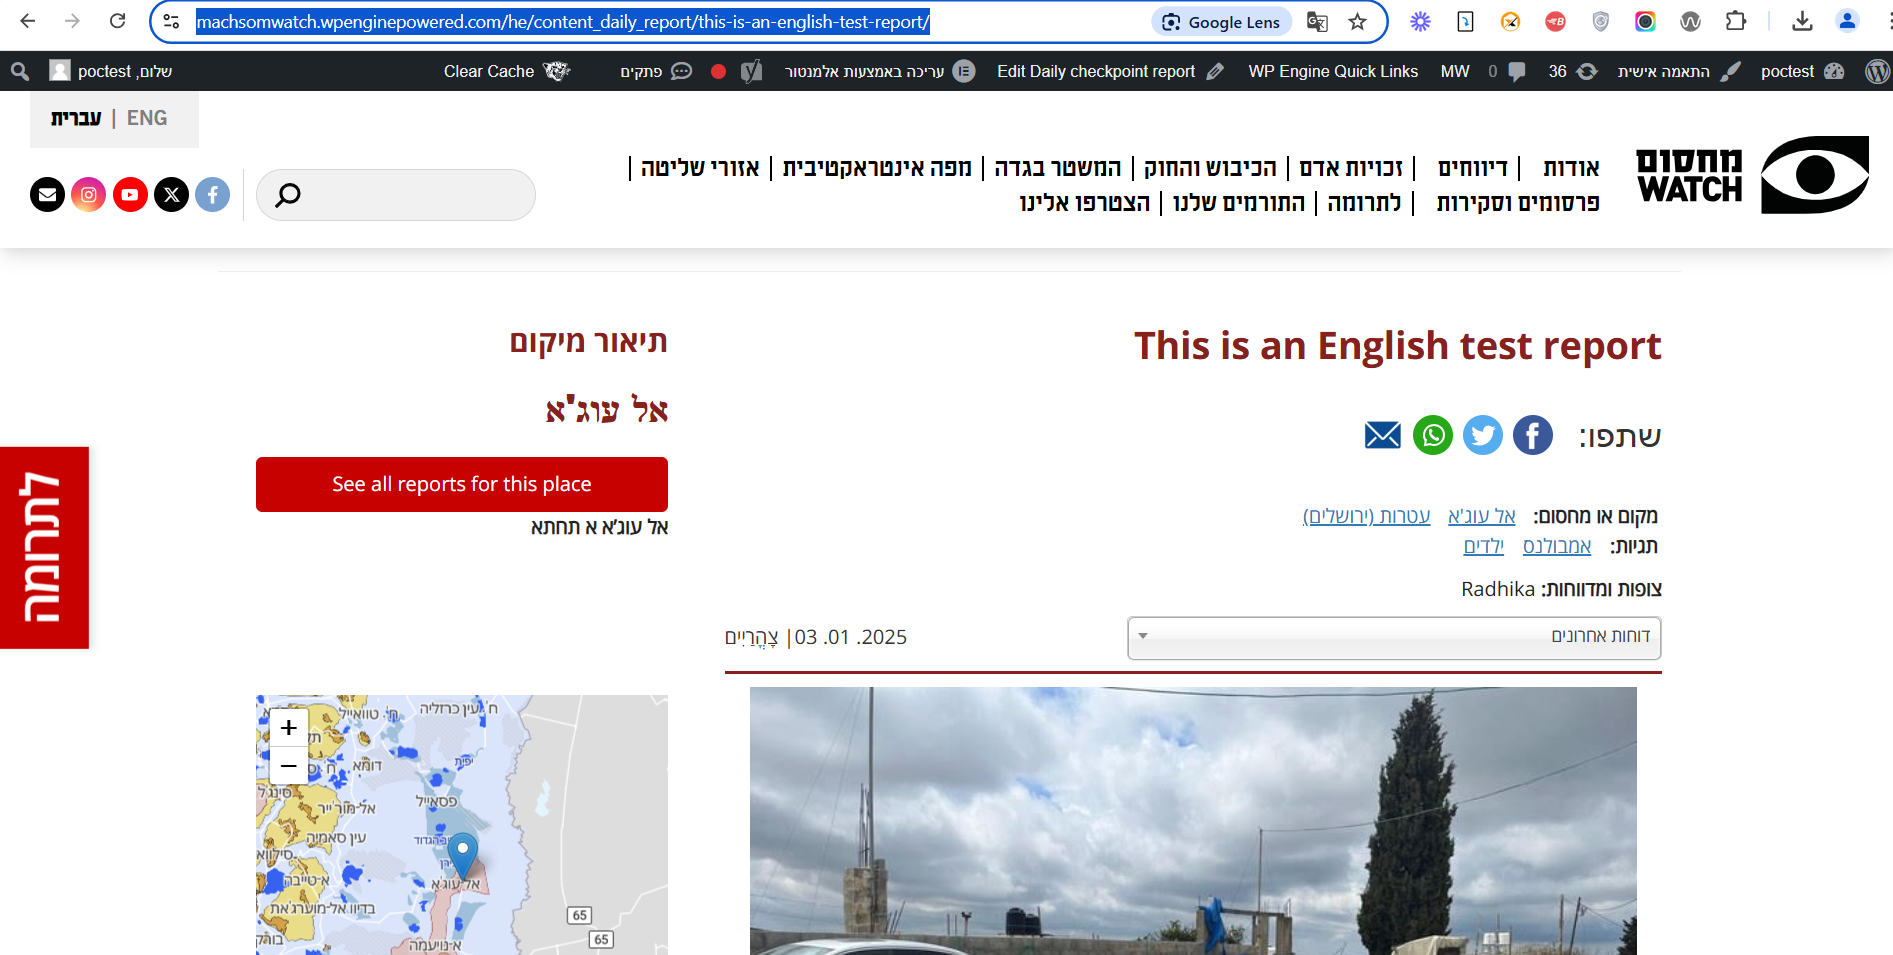The image size is (1893, 955).
Task: Click See all reports for this place
Action: pyautogui.click(x=461, y=484)
